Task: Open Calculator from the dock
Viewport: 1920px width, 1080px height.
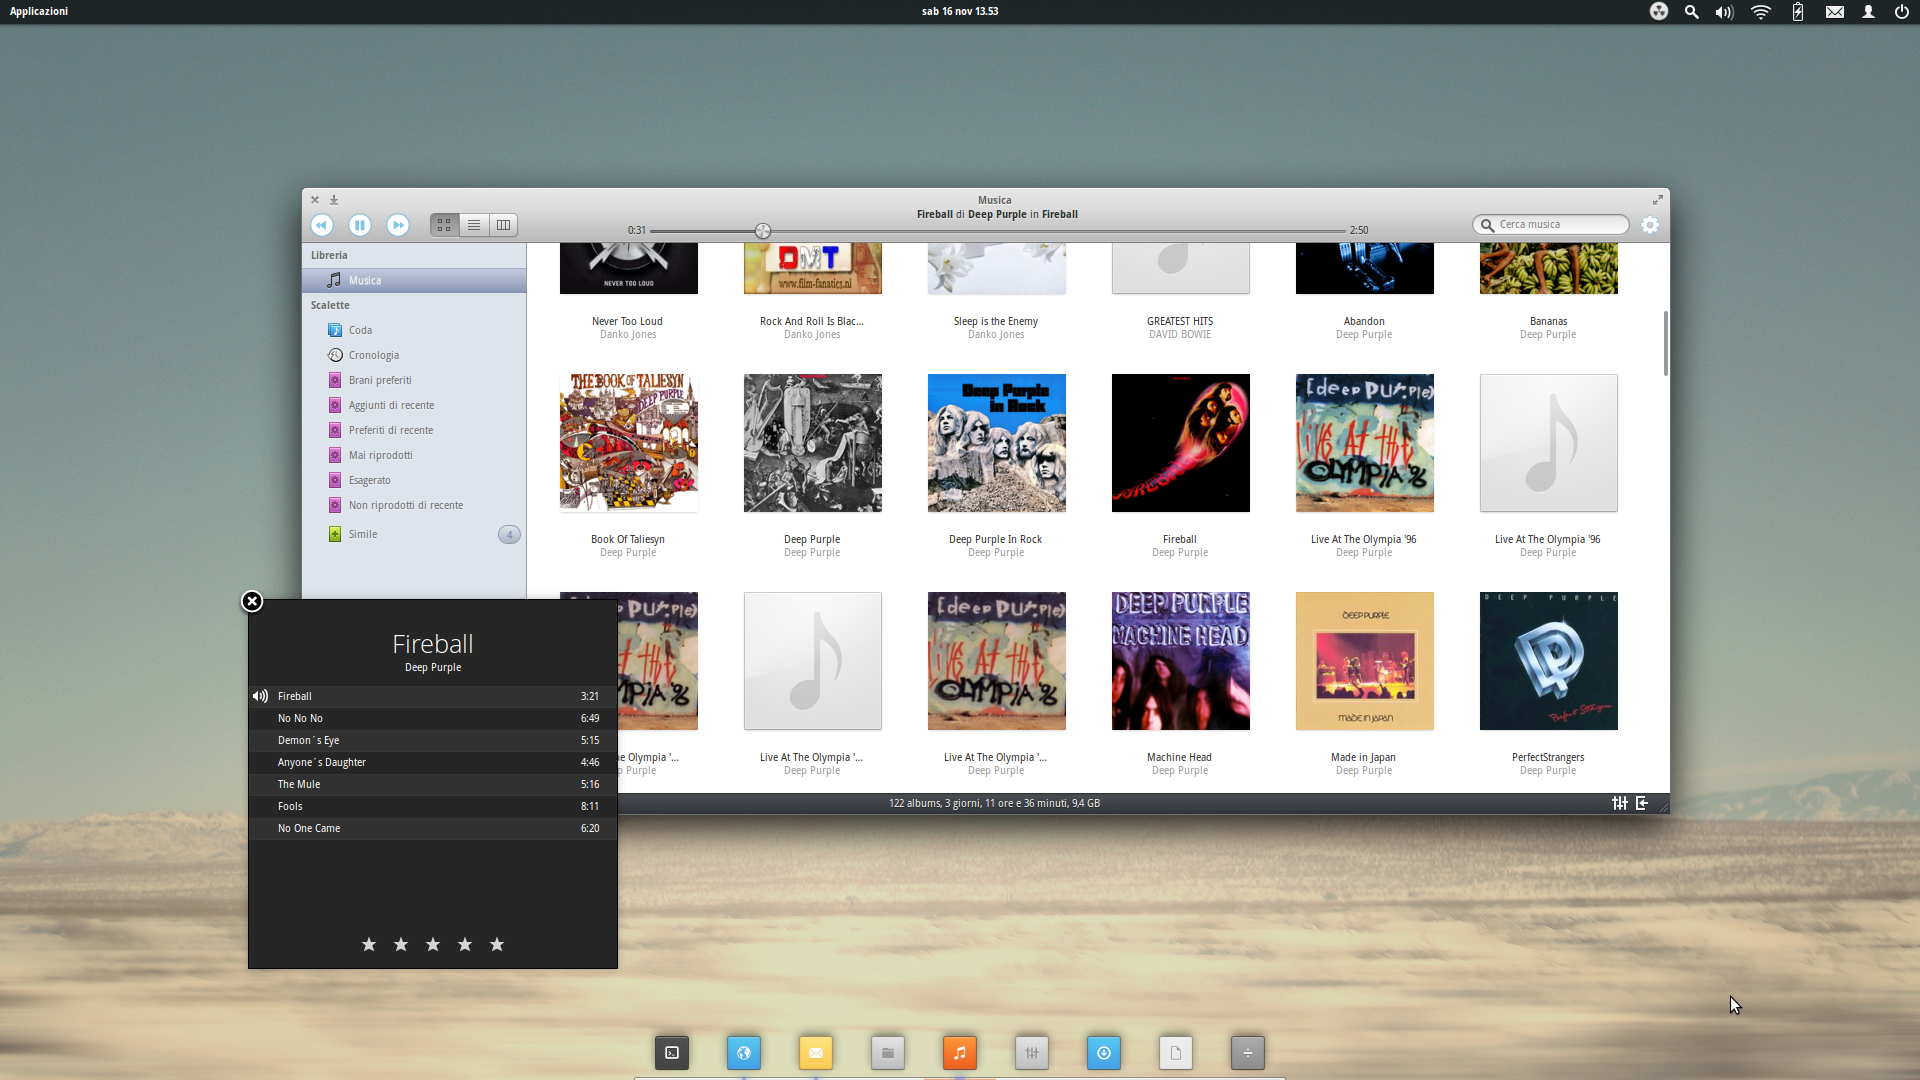Action: 1248,1052
